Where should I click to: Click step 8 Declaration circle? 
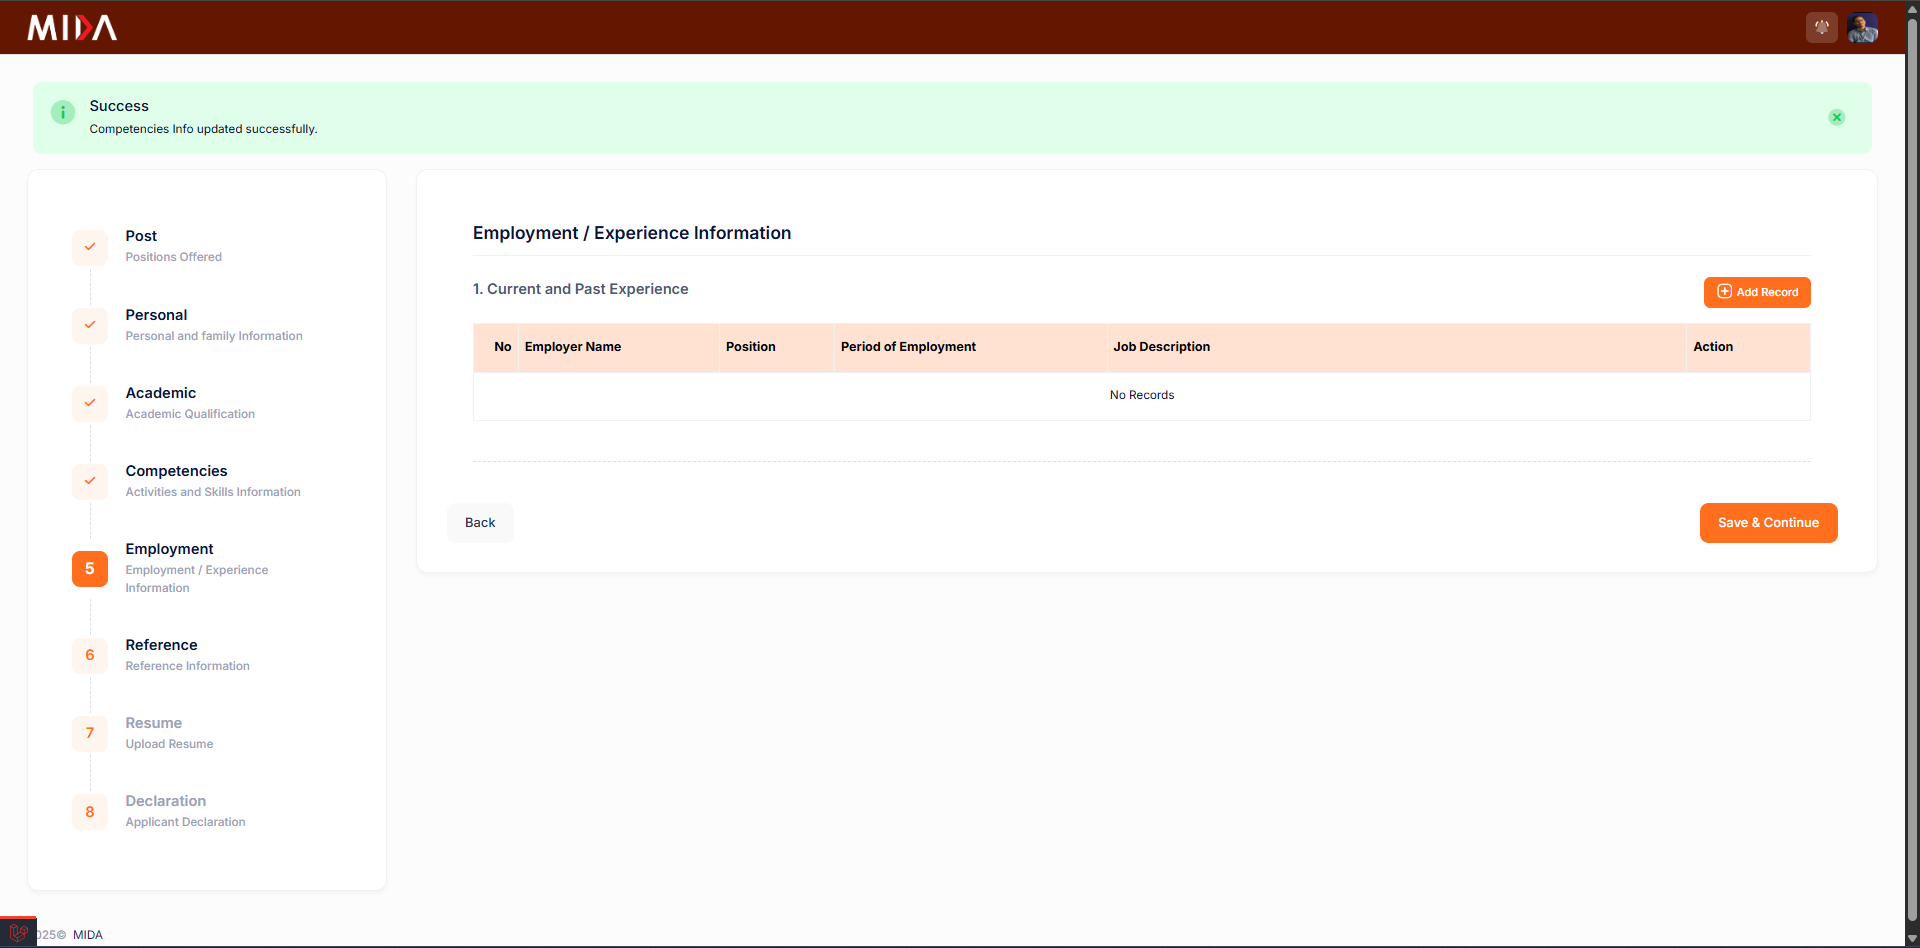coord(90,812)
